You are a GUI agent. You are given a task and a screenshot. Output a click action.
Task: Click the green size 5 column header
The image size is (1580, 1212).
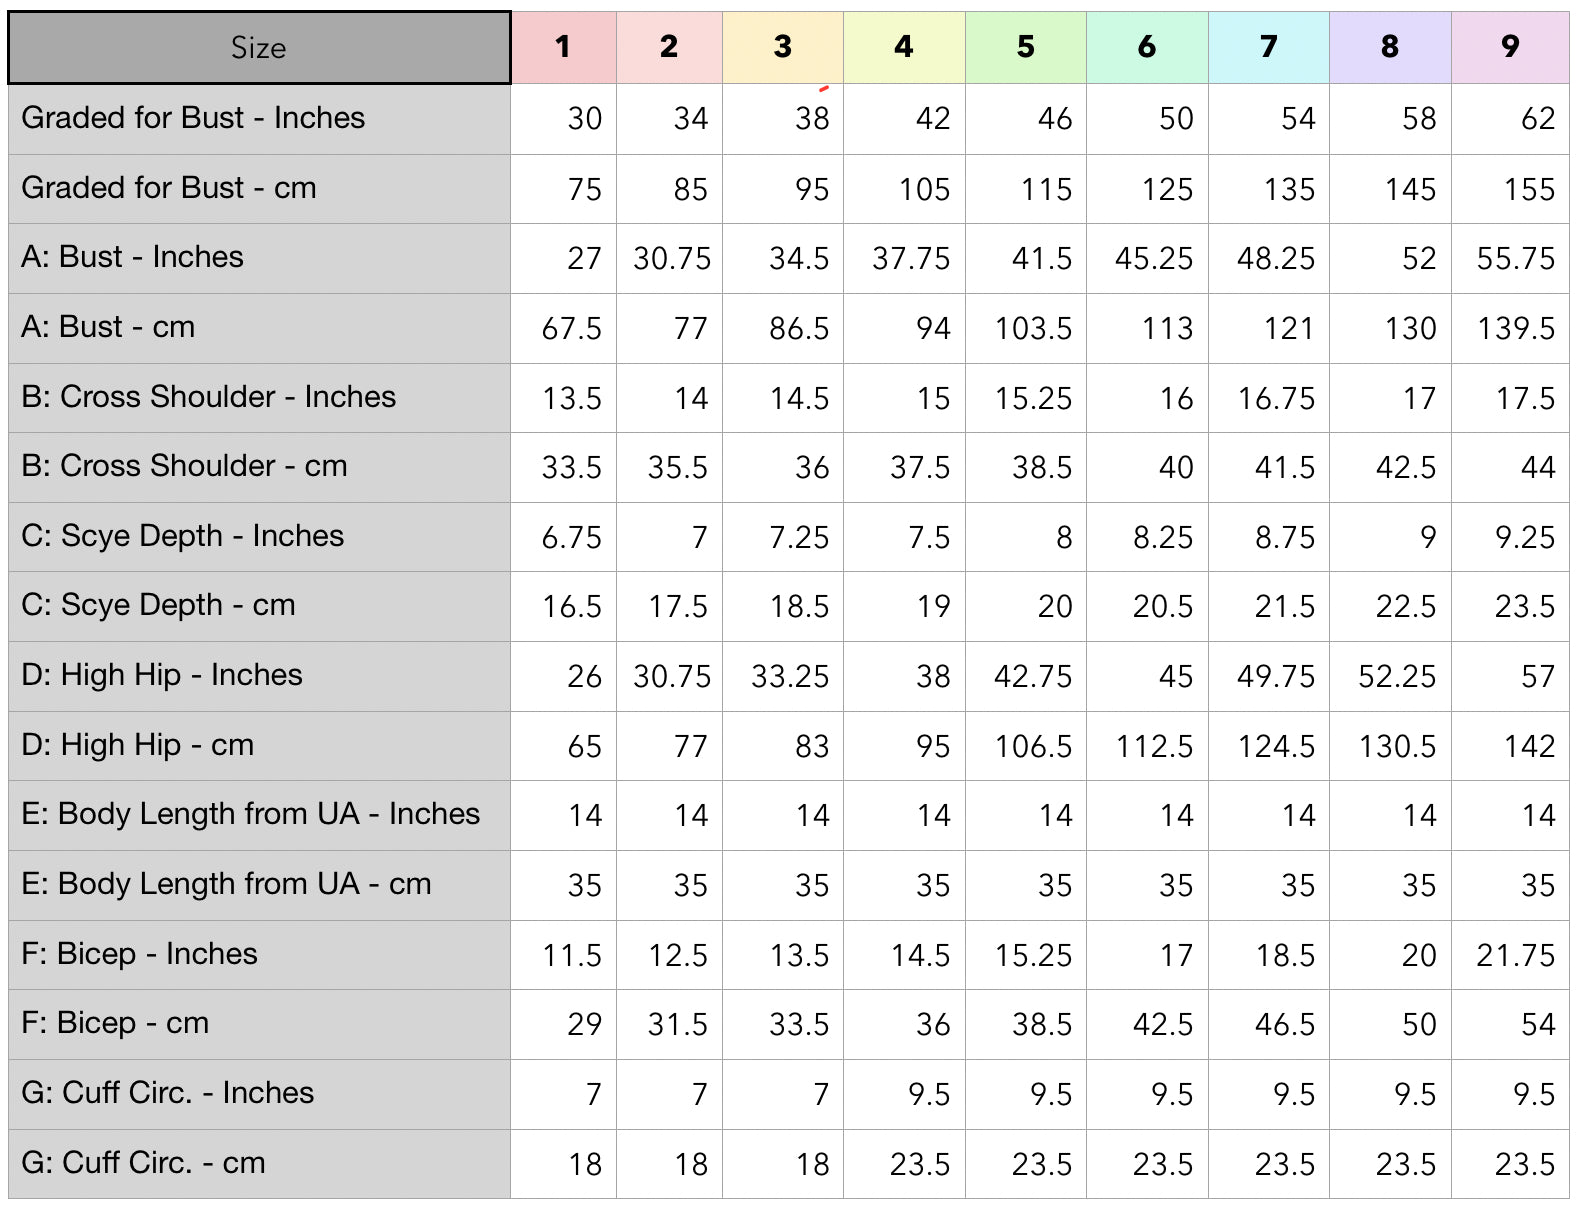click(x=1025, y=47)
